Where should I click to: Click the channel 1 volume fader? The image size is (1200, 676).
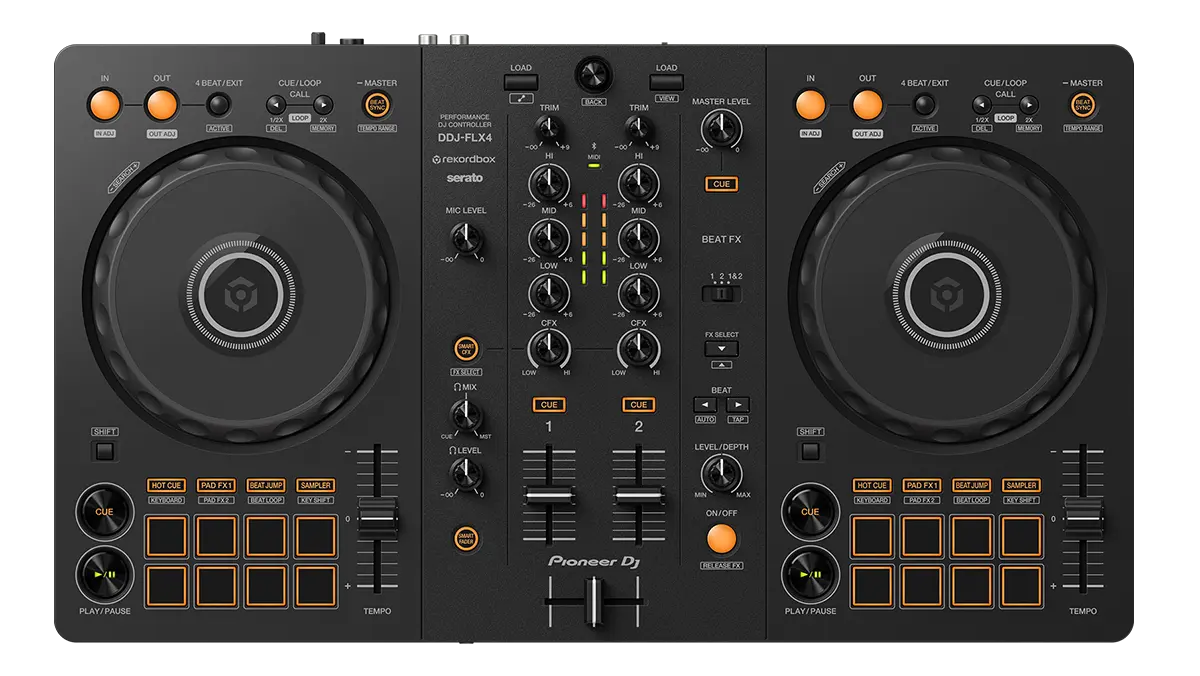(x=549, y=497)
